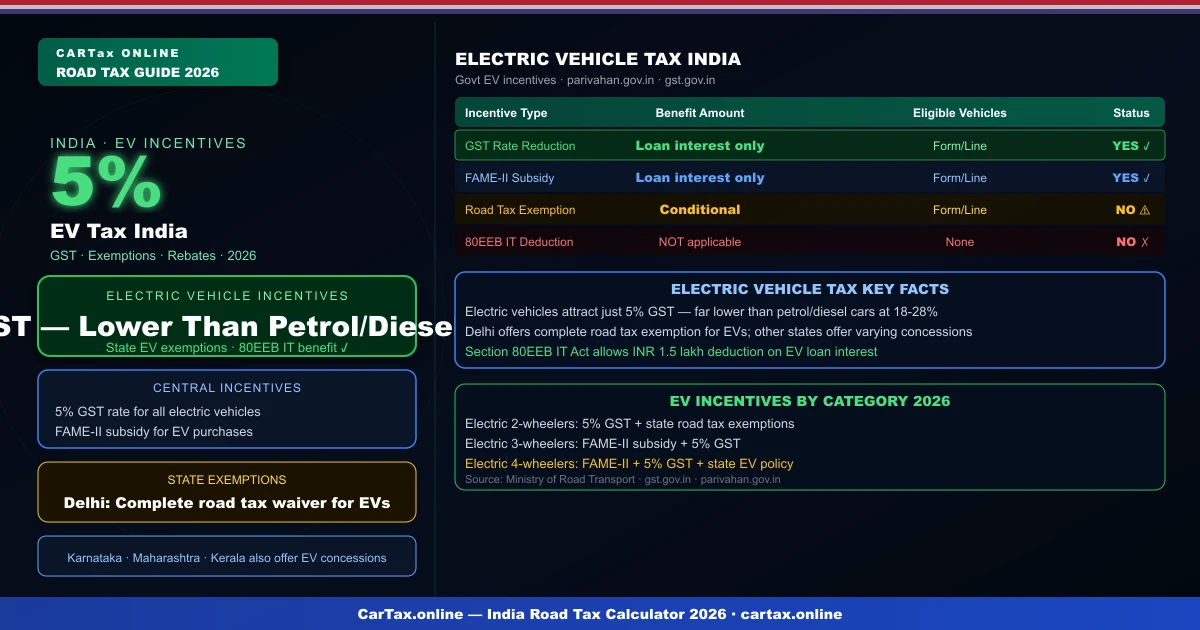Click the EV Incentives by Category 2026 heading
This screenshot has width=1200, height=630.
tap(810, 400)
